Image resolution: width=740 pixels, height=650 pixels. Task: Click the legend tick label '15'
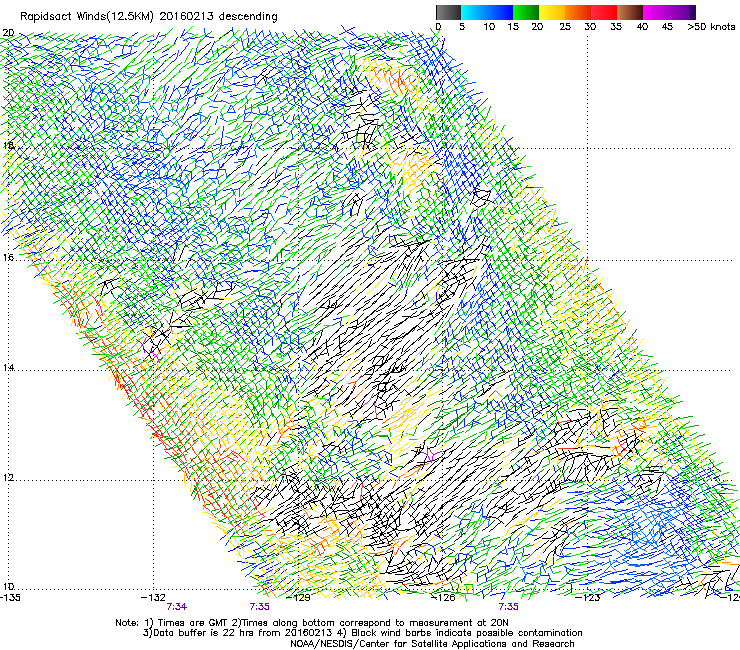pyautogui.click(x=513, y=27)
